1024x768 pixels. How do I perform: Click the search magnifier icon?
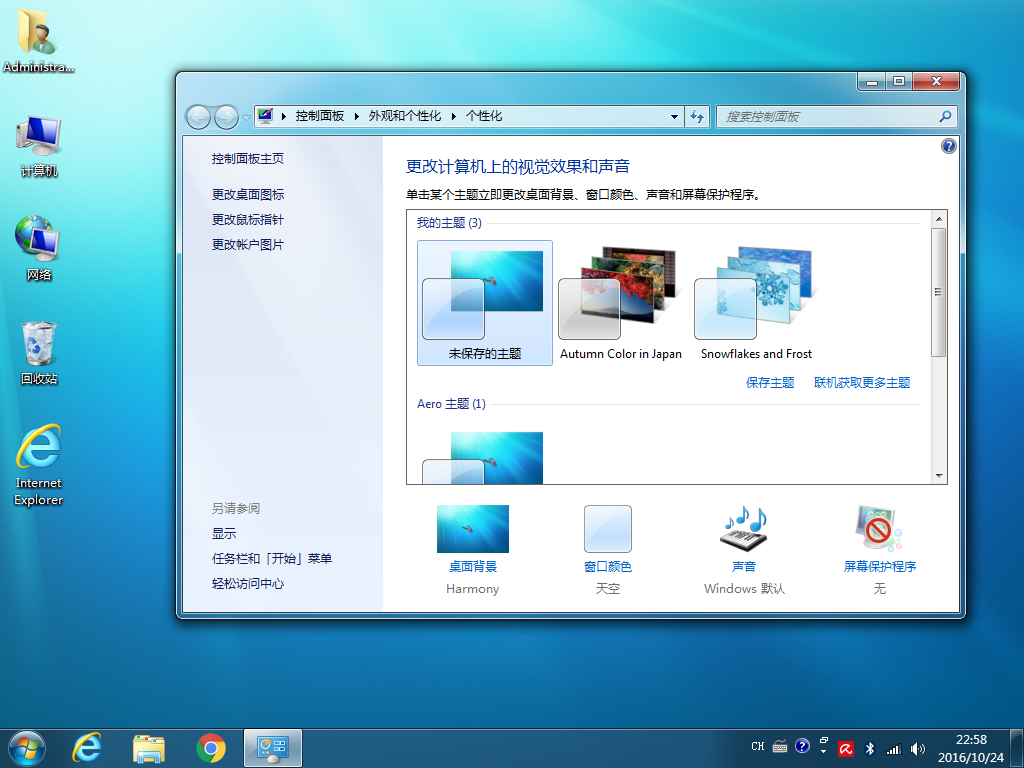pyautogui.click(x=944, y=117)
